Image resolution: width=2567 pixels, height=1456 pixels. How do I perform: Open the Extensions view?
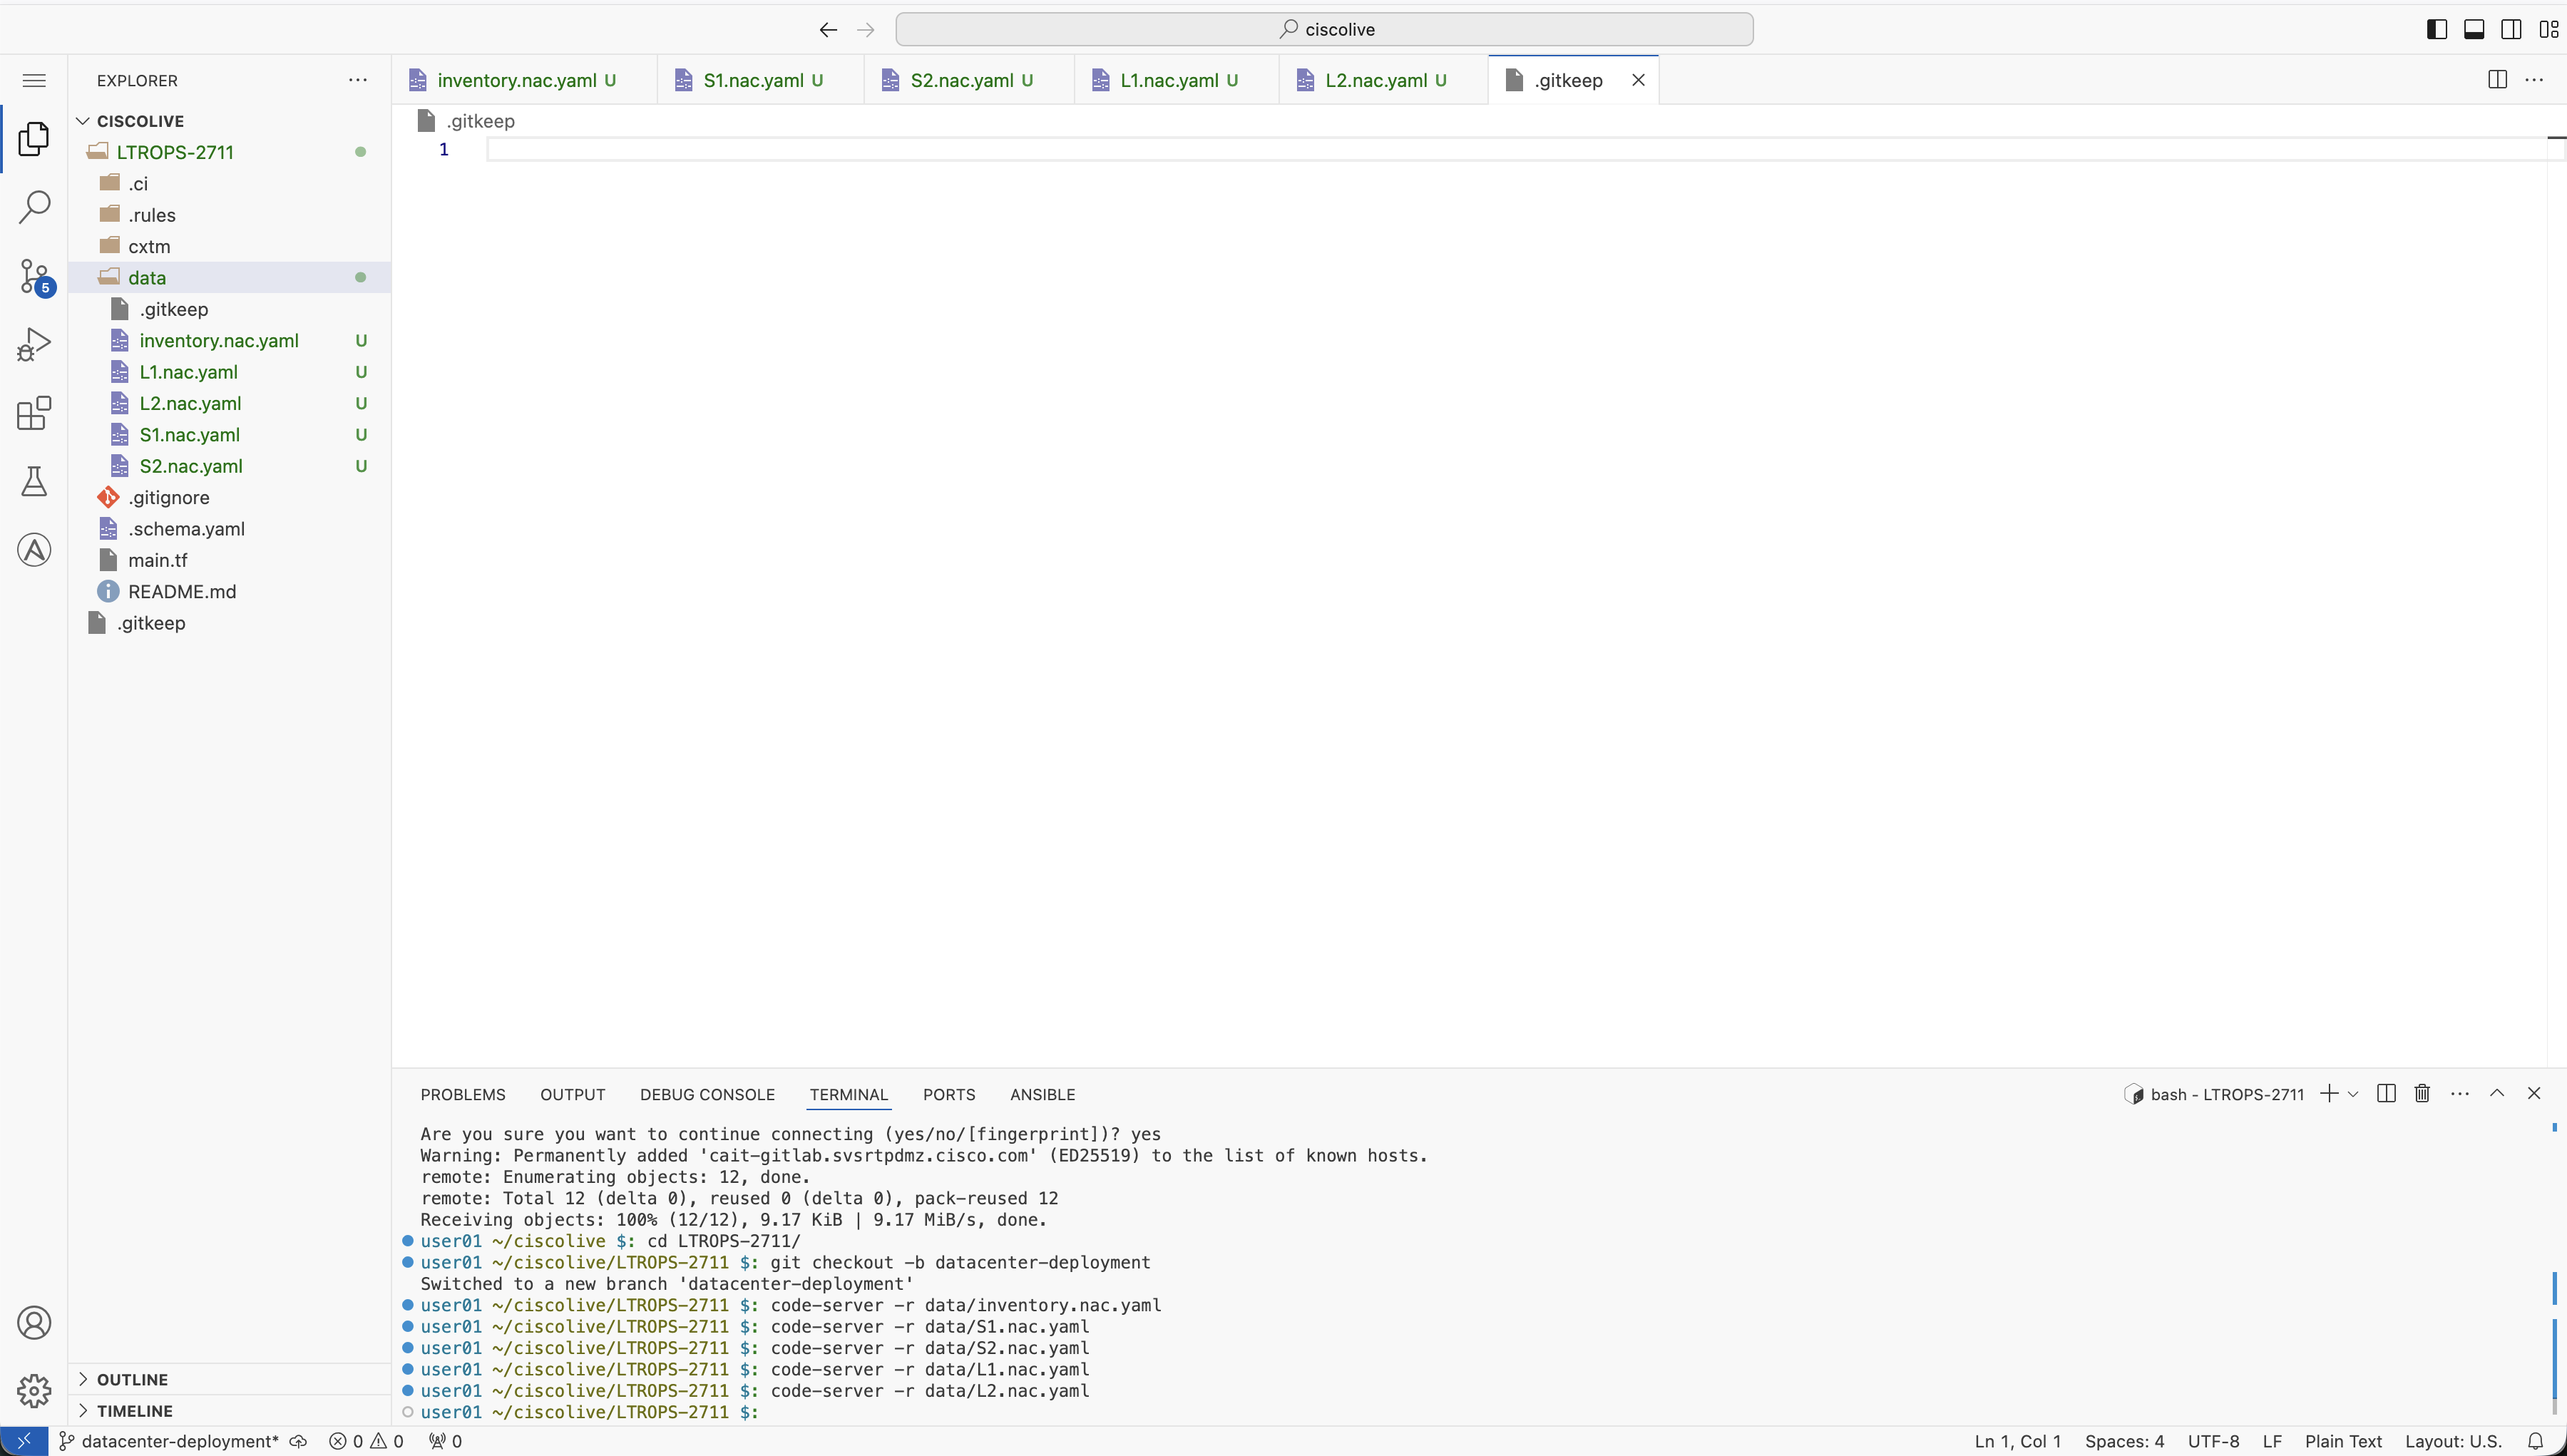click(x=34, y=413)
